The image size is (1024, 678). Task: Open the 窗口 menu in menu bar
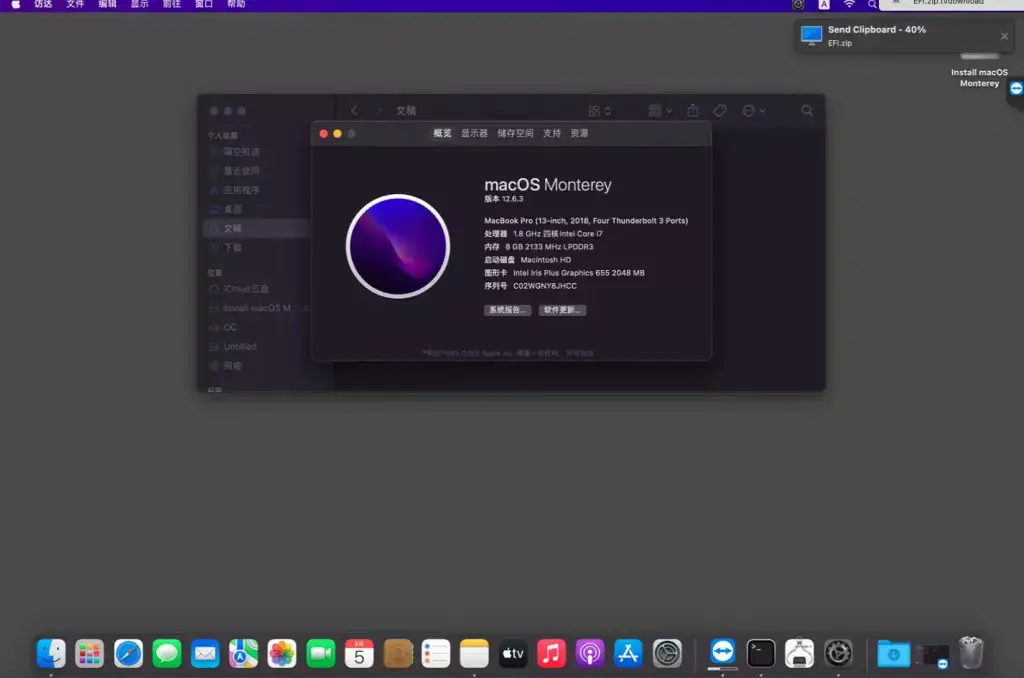click(204, 4)
